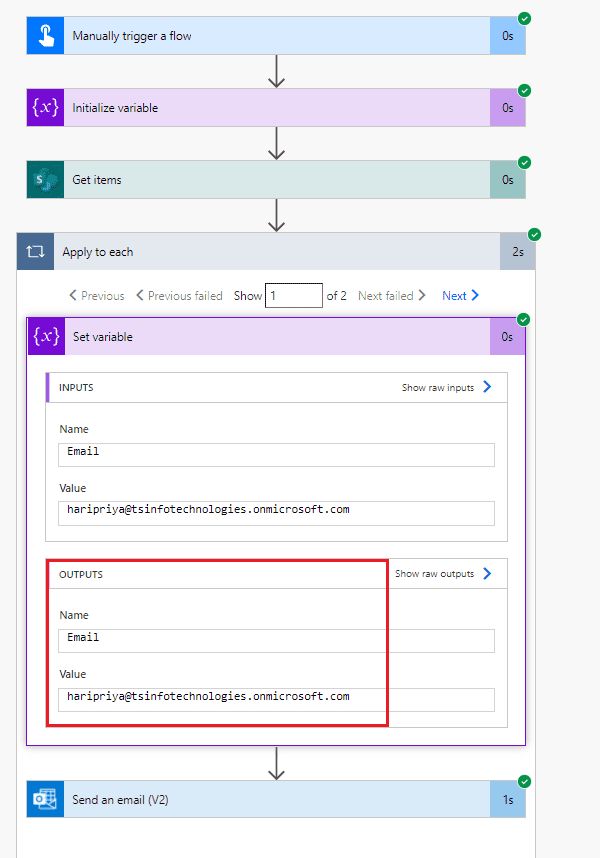Click the iteration page number input field
This screenshot has width=600, height=858.
coord(293,295)
